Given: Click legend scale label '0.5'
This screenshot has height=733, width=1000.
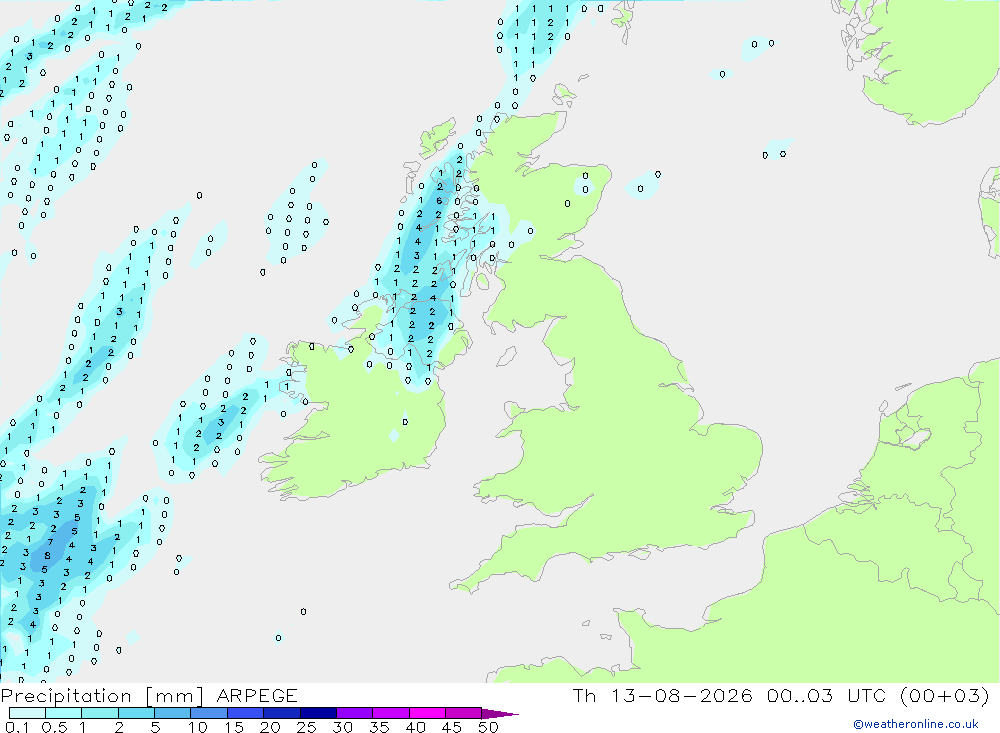Looking at the screenshot, I should tap(54, 727).
